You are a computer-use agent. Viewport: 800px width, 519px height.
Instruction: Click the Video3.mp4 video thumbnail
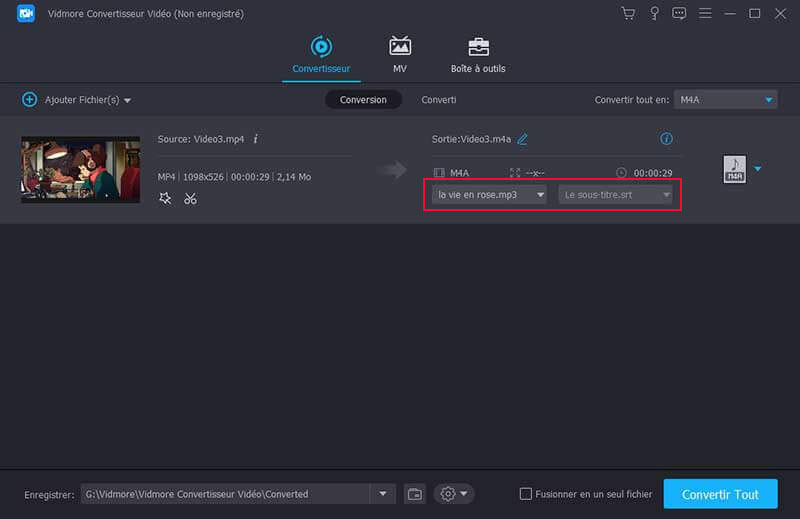pos(81,170)
